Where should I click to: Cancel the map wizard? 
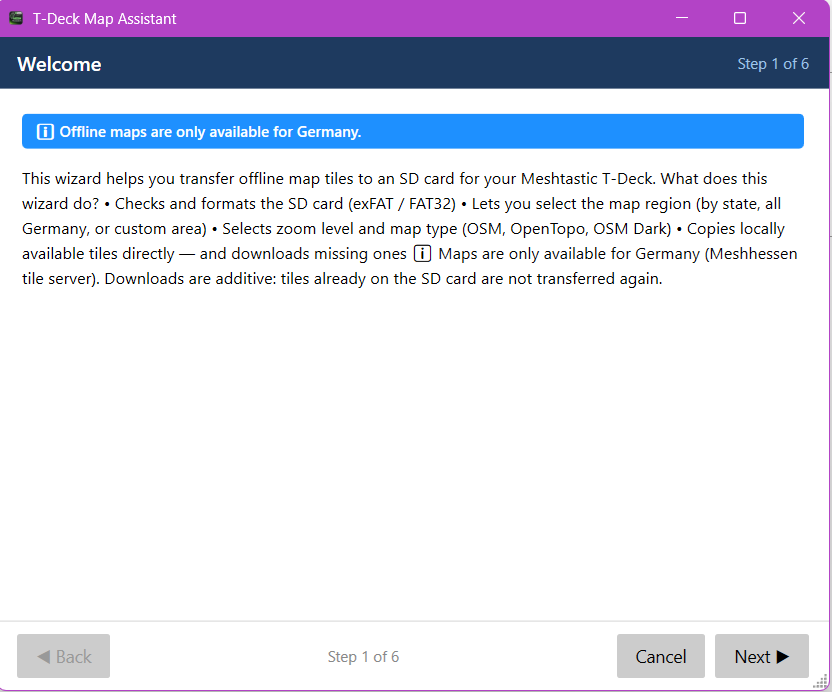point(661,656)
